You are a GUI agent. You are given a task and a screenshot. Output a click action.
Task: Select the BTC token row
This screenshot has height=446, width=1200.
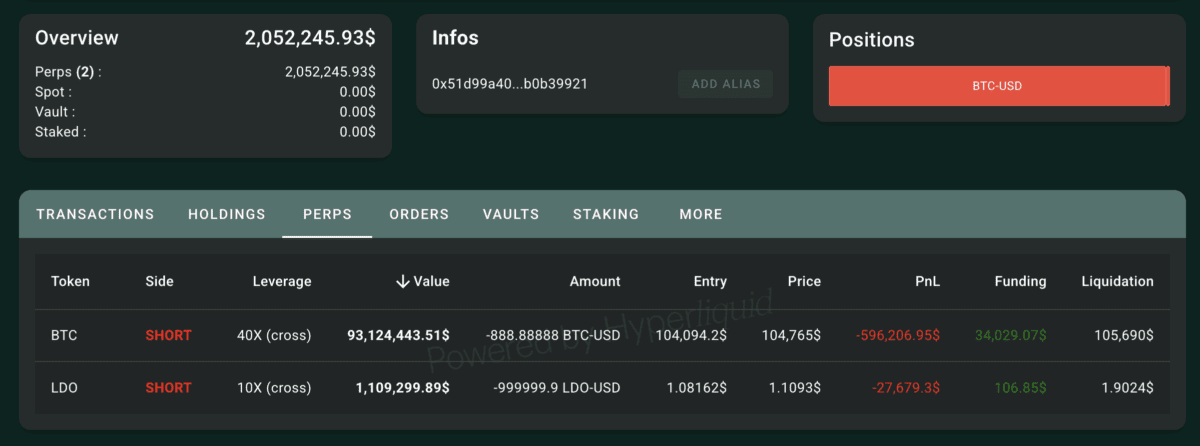pyautogui.click(x=602, y=335)
